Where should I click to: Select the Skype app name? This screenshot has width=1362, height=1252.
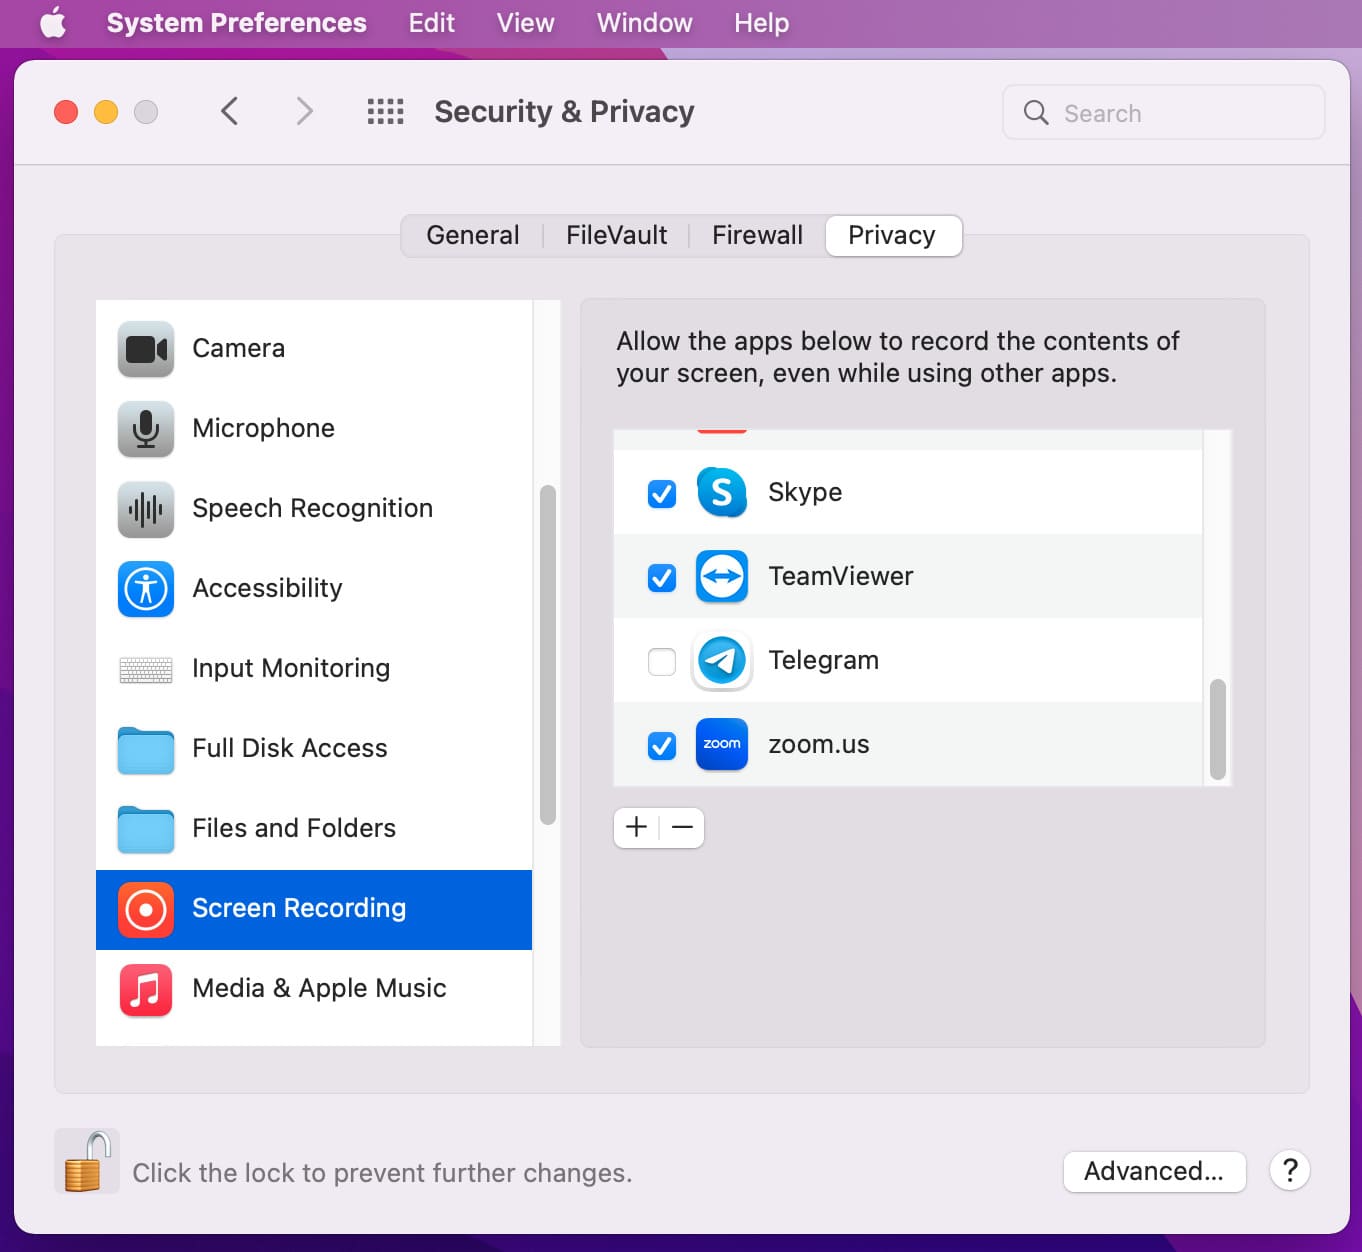805,492
